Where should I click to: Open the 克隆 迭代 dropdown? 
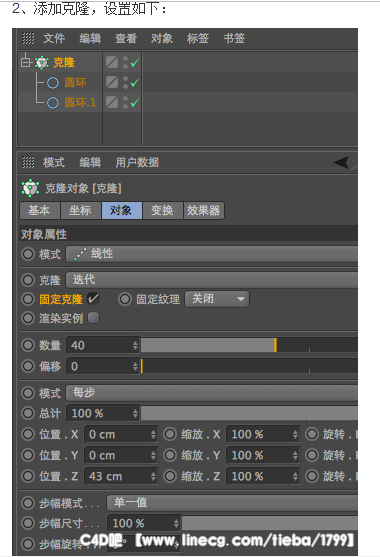click(212, 280)
